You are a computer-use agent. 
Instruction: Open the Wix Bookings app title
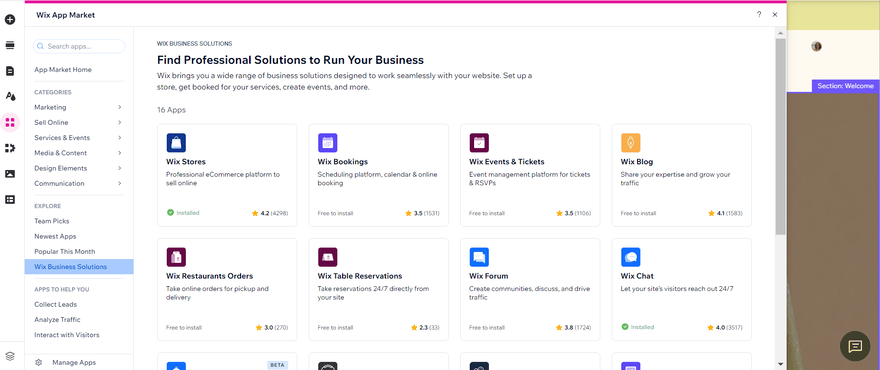pyautogui.click(x=342, y=162)
